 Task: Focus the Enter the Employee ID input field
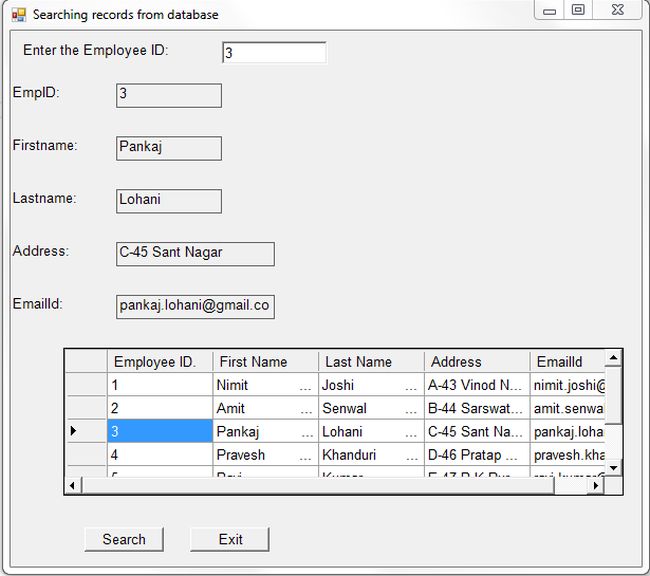pos(274,53)
